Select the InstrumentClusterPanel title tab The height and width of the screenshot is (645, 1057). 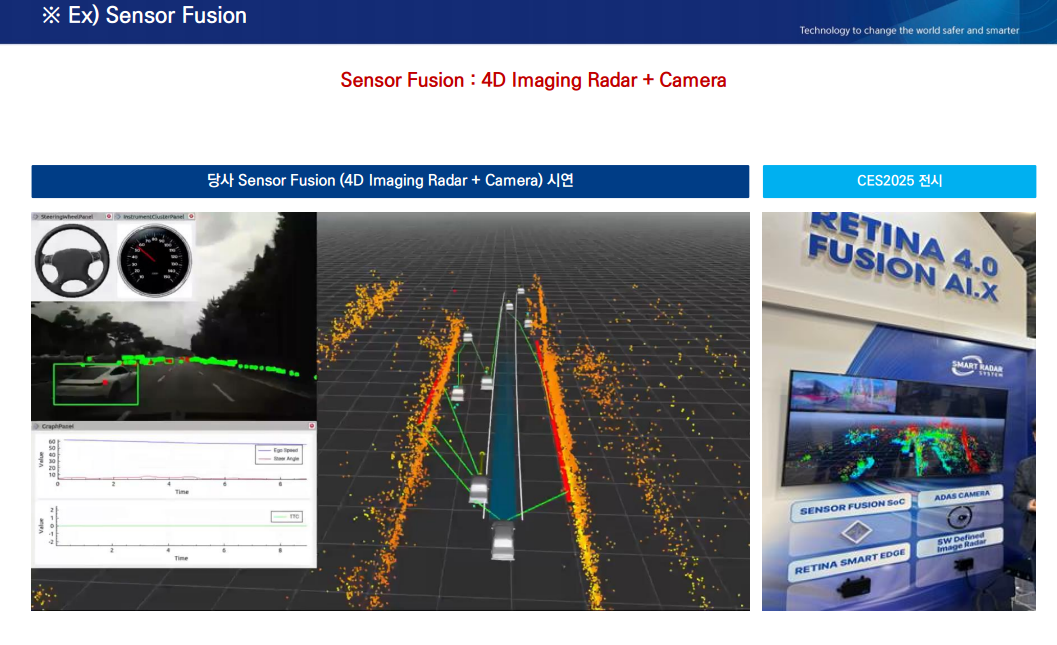pos(154,216)
